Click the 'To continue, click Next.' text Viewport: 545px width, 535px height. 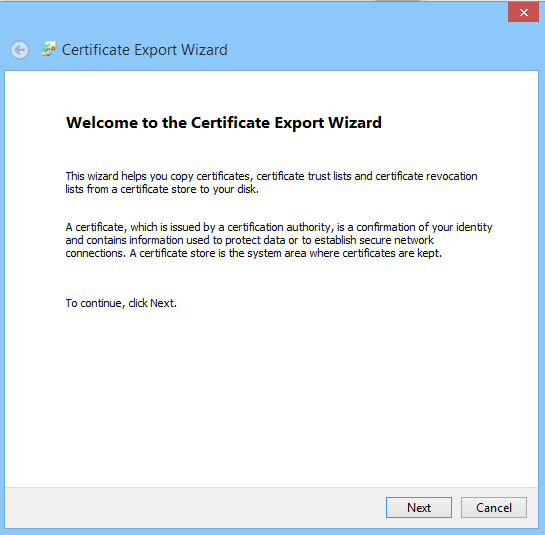(121, 303)
